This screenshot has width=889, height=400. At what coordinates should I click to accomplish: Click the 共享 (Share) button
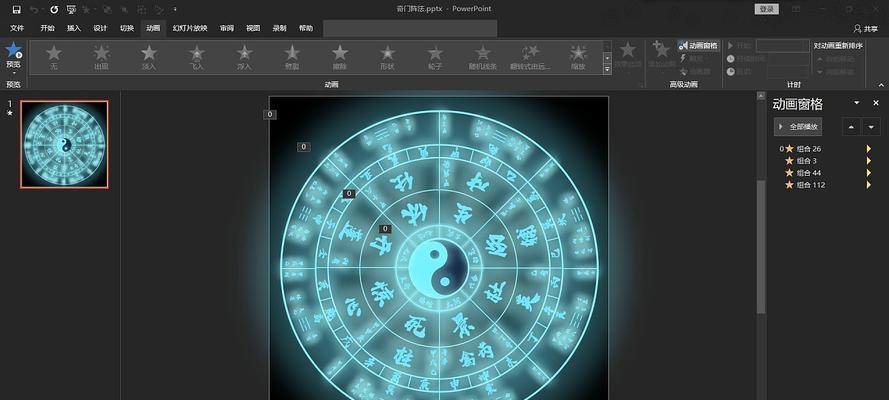tap(866, 28)
